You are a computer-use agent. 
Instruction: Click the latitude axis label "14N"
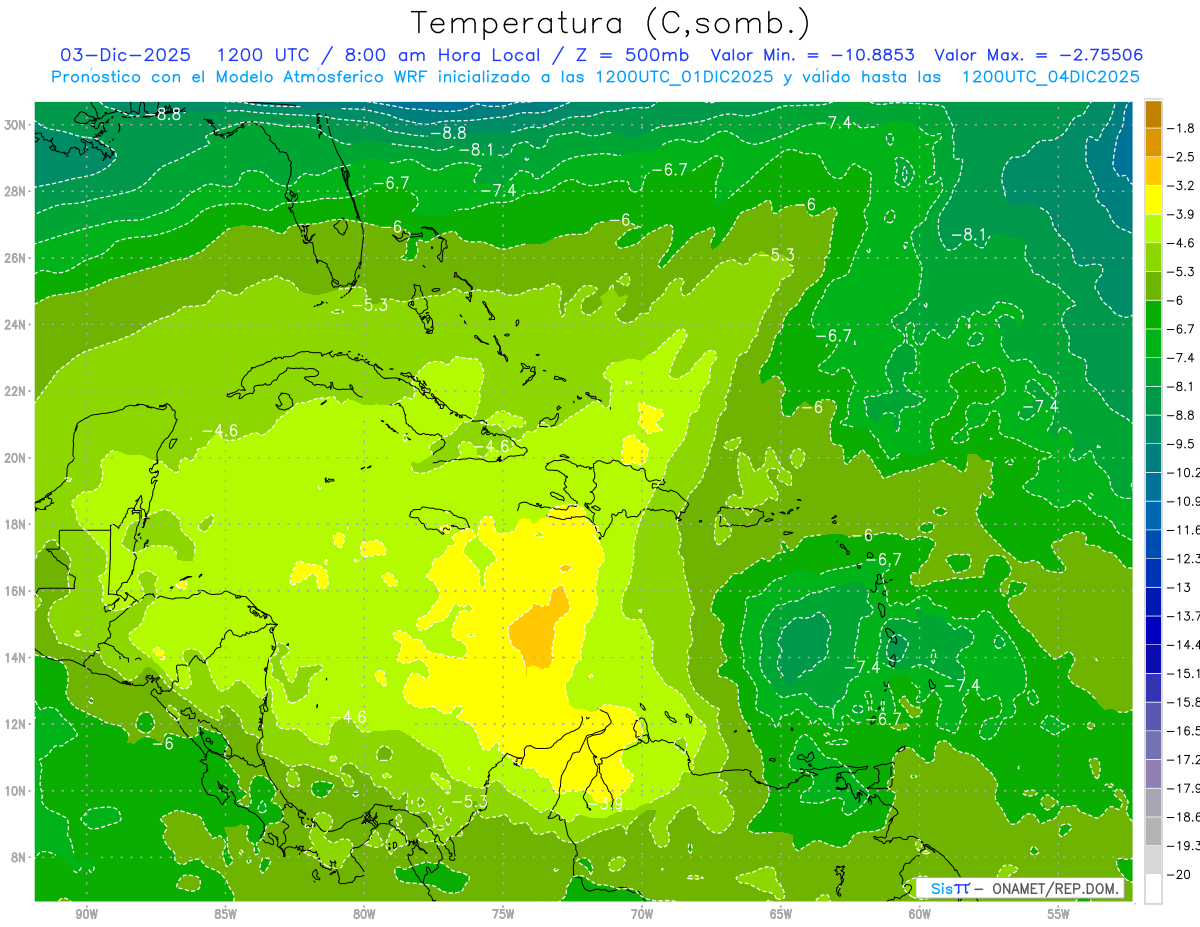click(x=15, y=658)
